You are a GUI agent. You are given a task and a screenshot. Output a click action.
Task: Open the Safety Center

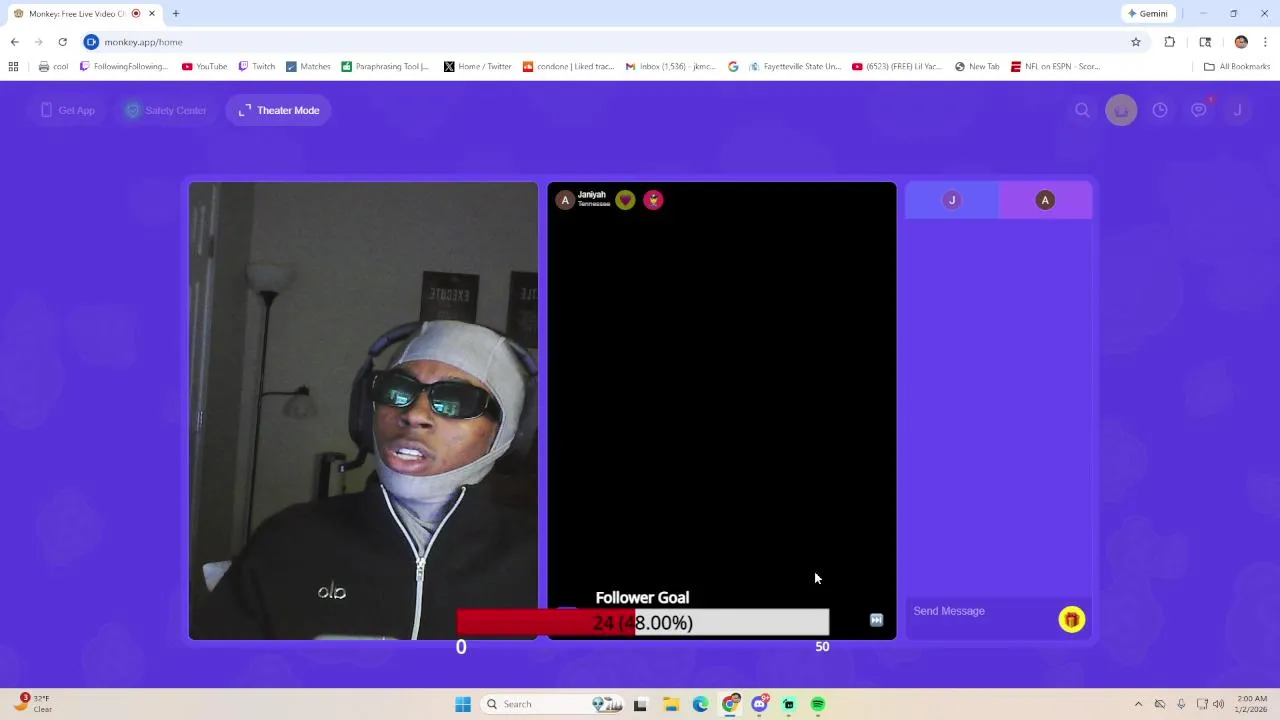[166, 110]
